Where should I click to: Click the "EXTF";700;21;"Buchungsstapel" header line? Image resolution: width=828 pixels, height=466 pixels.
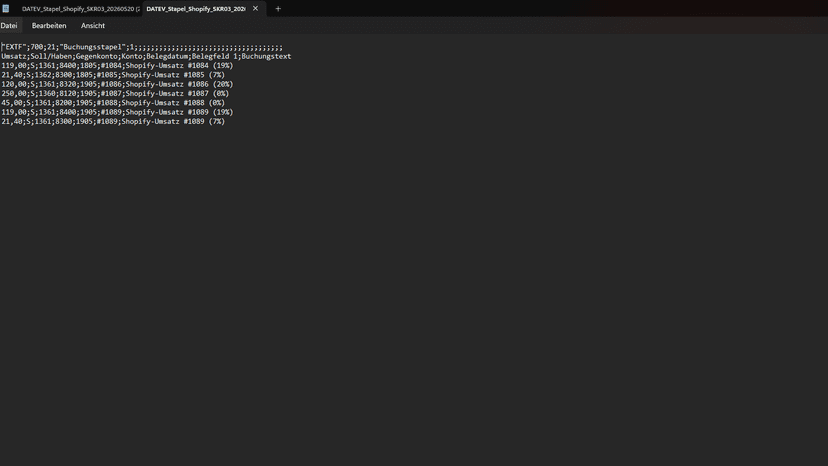142,47
